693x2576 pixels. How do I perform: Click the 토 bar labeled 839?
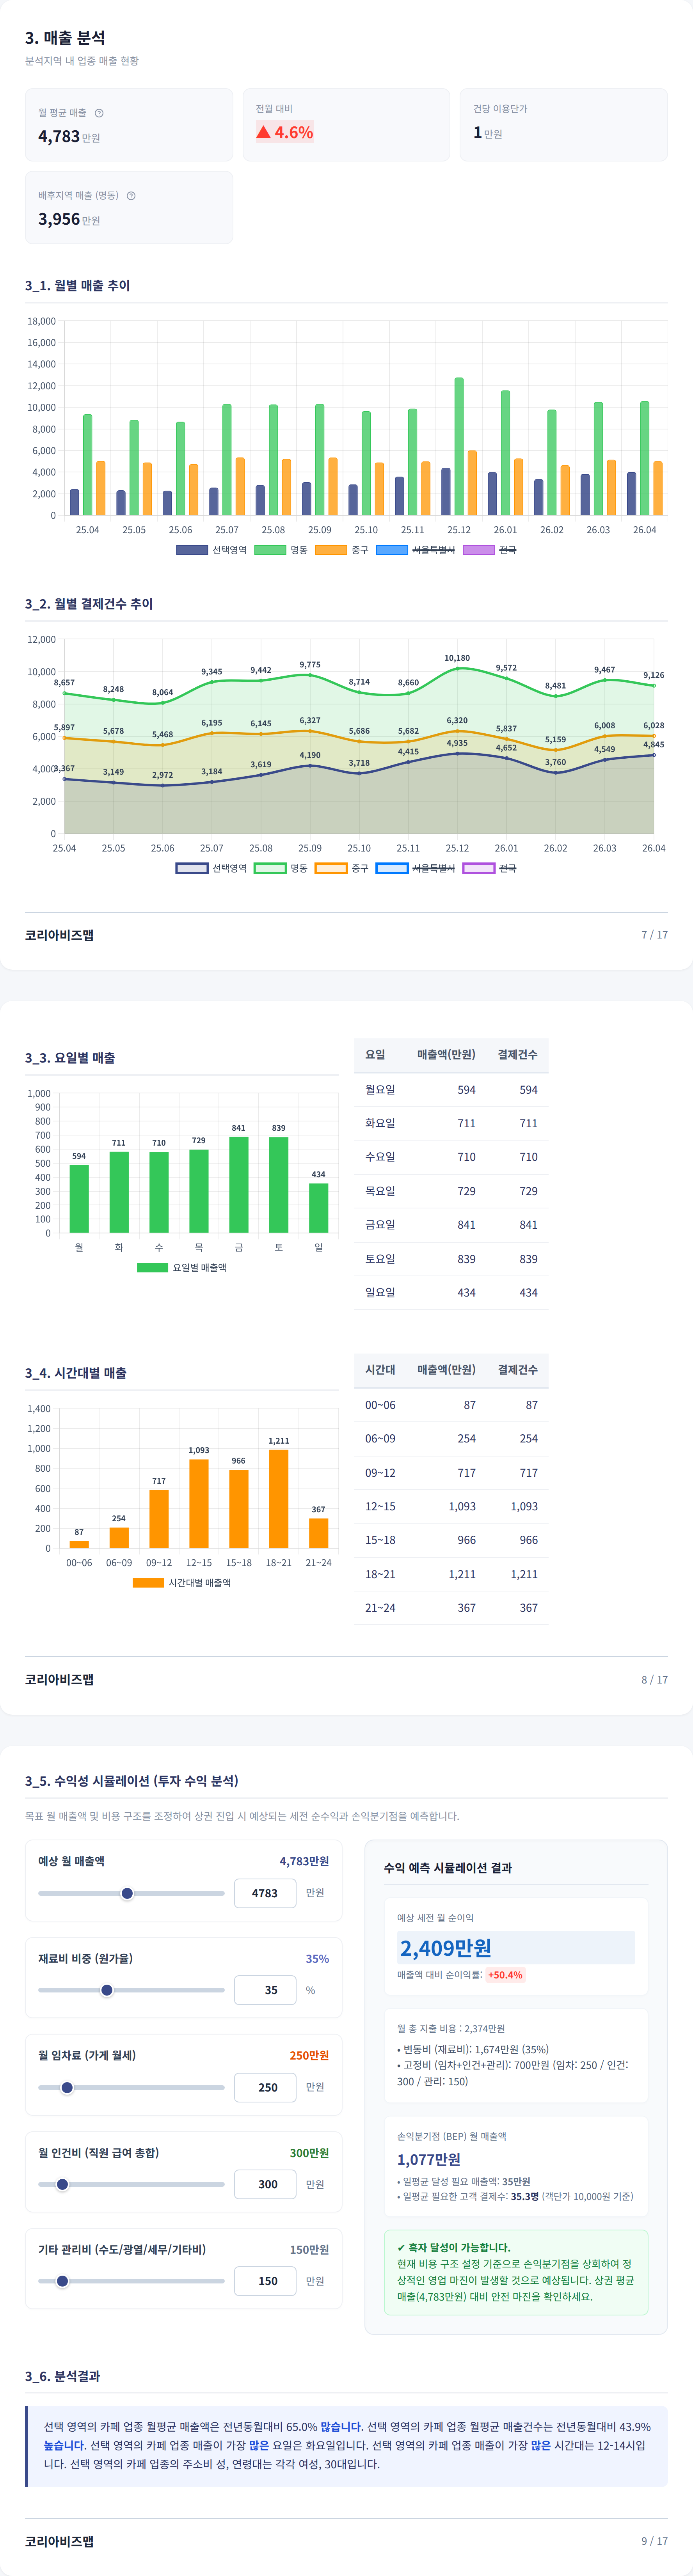[279, 1185]
